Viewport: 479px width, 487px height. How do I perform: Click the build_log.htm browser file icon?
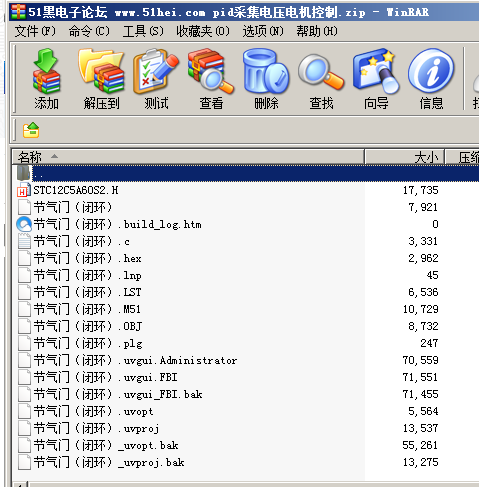24,224
